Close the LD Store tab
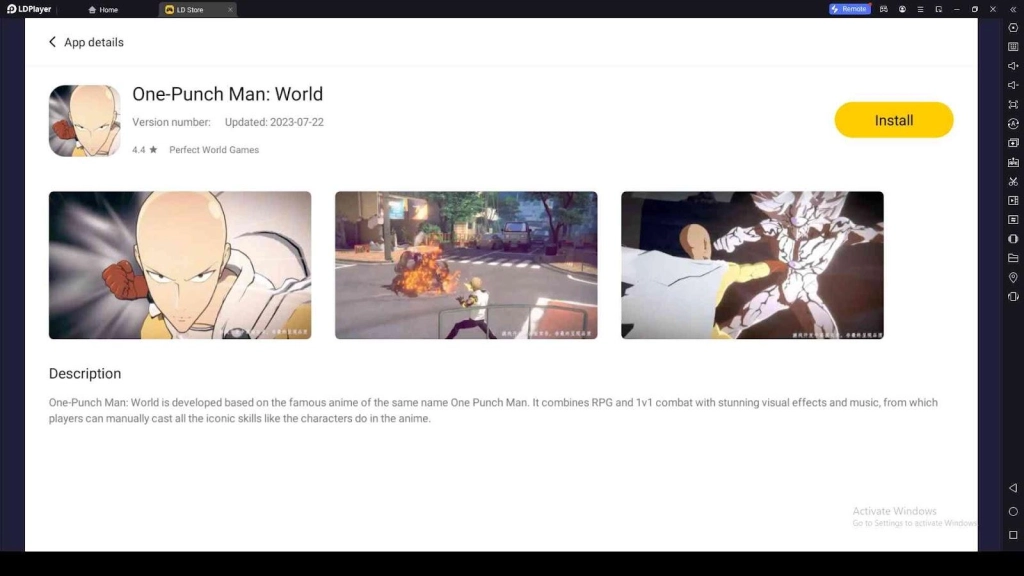Screen dimensions: 1024x576 coord(230,10)
